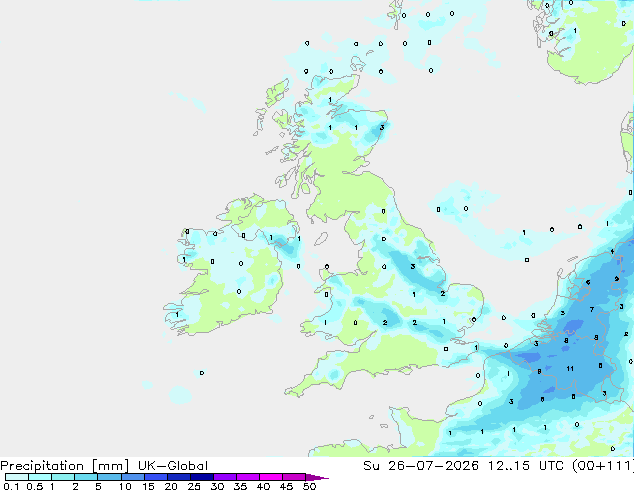Click the legend label "45"
The width and height of the screenshot is (634, 490).
(286, 486)
